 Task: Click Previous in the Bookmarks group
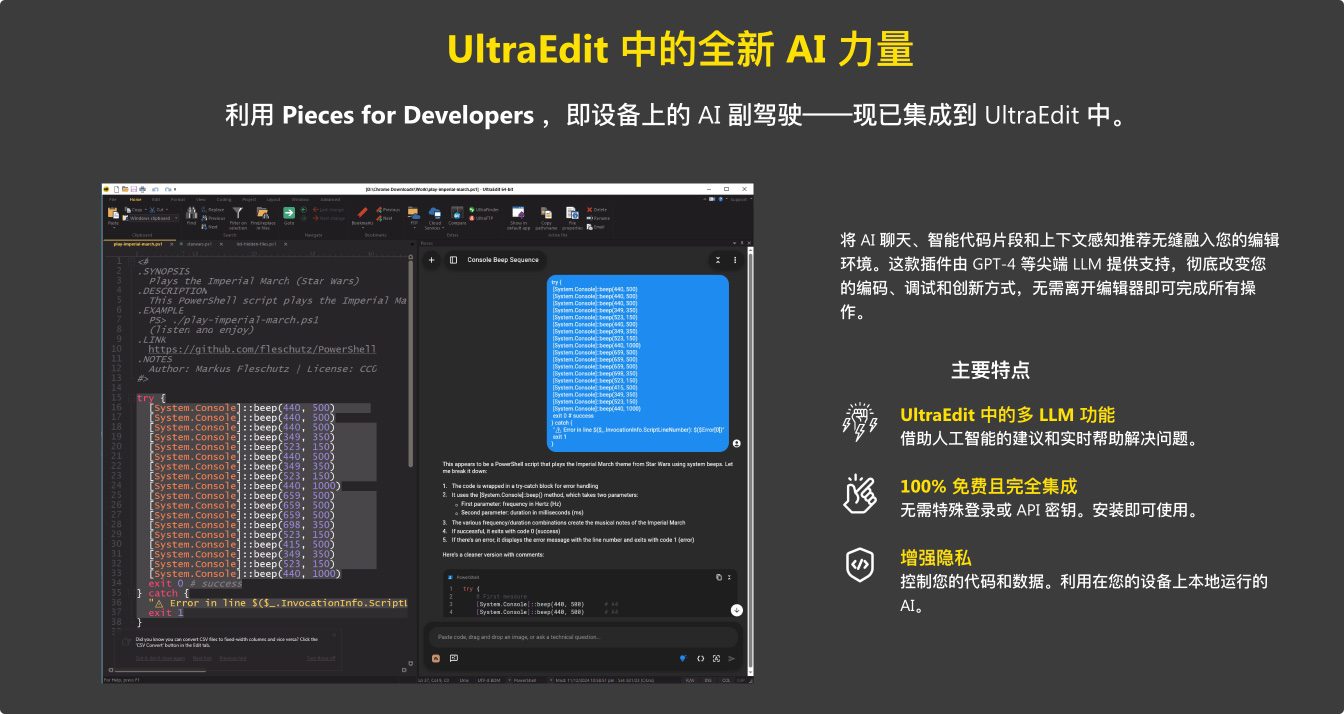tap(388, 210)
